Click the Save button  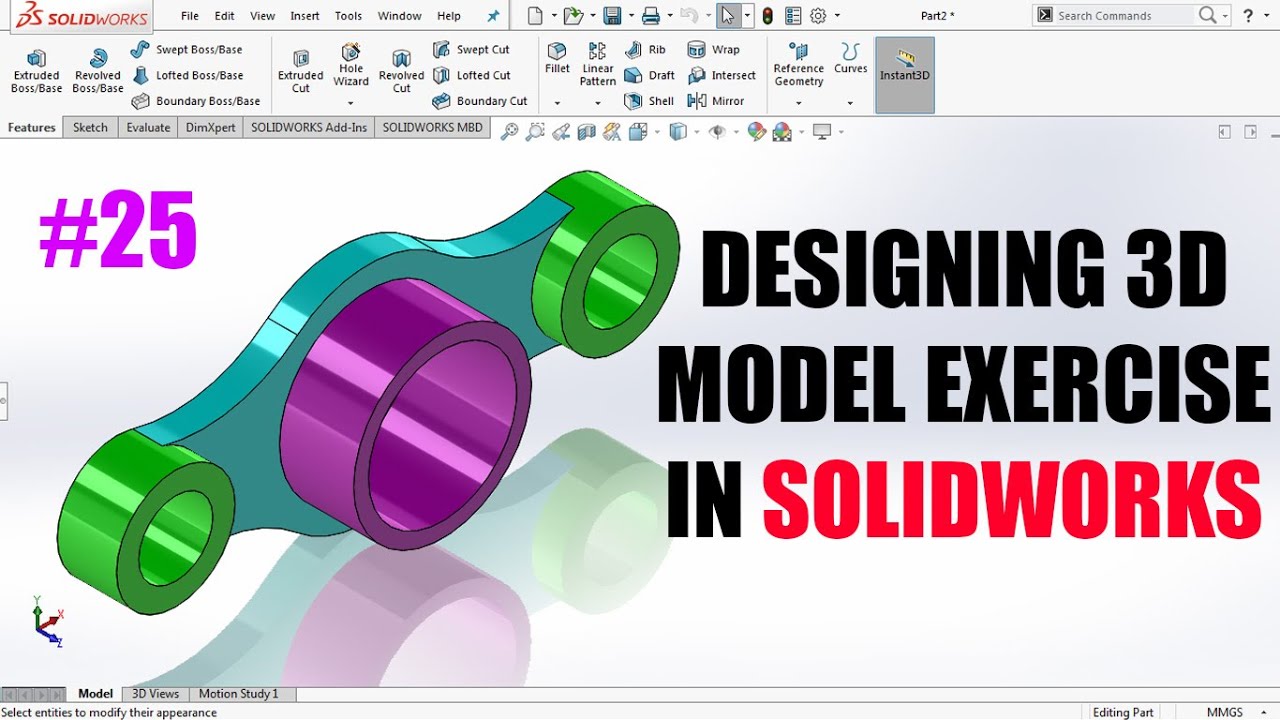click(612, 16)
